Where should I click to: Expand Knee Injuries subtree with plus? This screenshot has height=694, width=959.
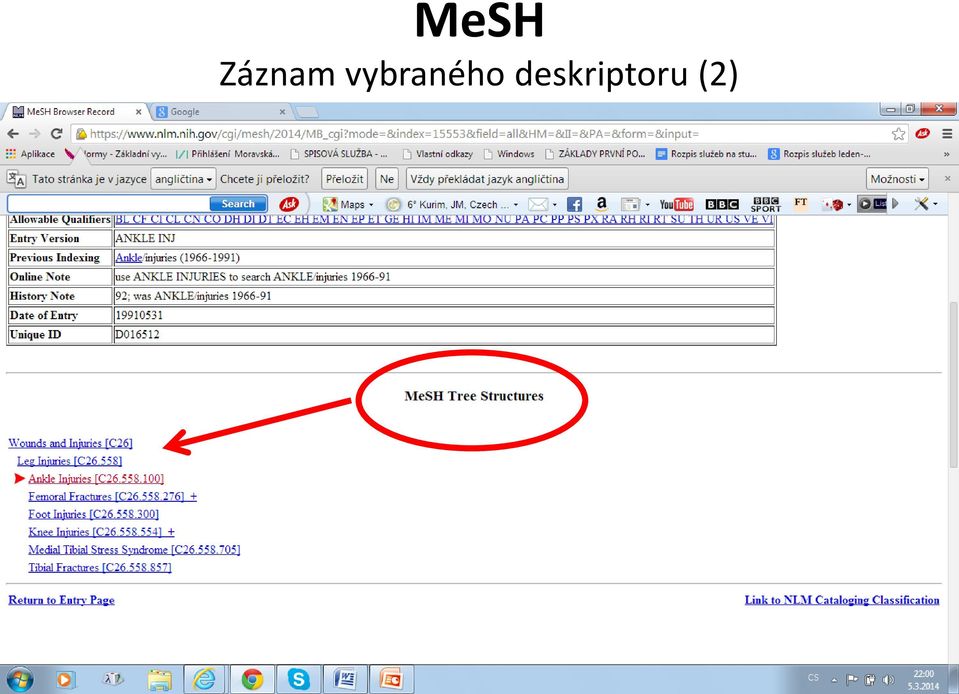tap(171, 532)
